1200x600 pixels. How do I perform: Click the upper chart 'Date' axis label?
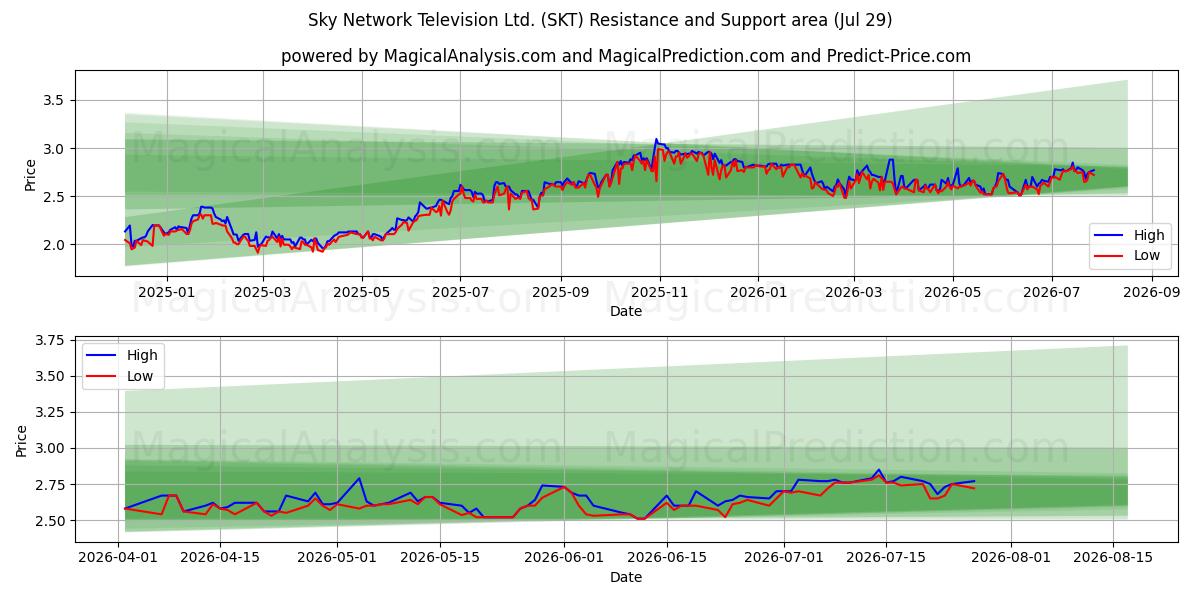point(626,311)
